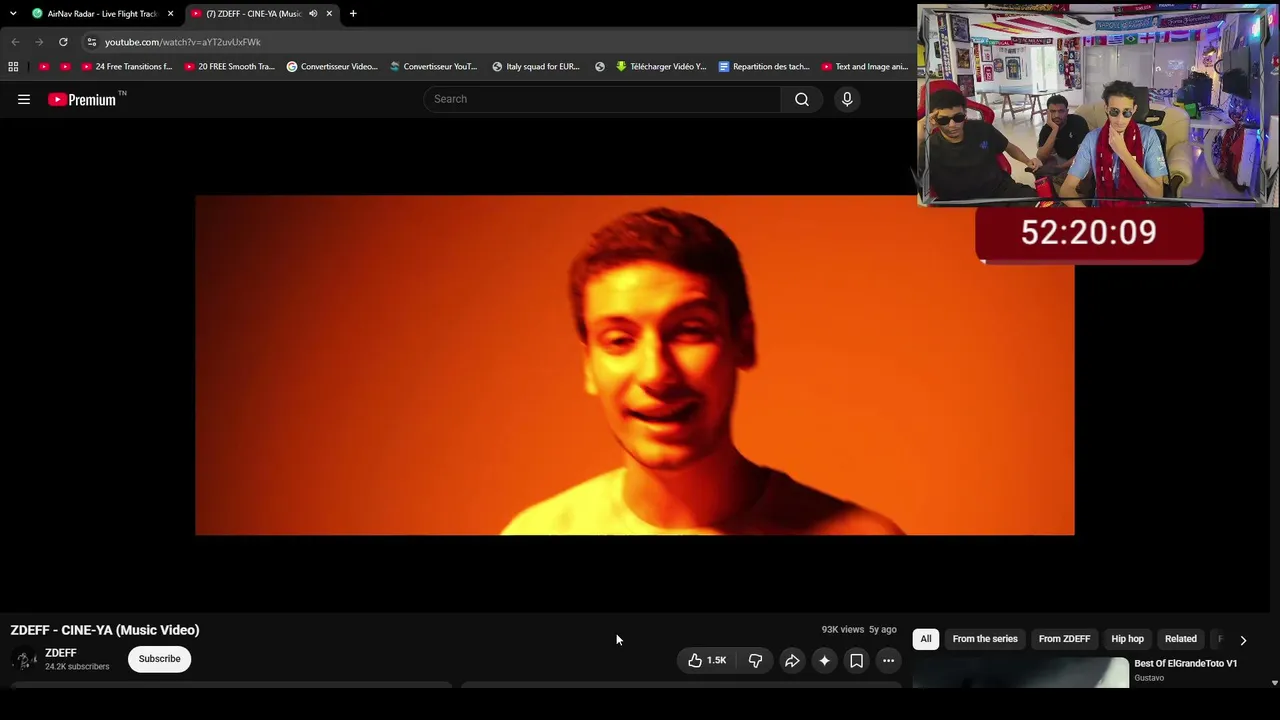Screen dimensions: 1280x720
Task: Open 24 Free Transitions bookmark
Action: pyautogui.click(x=127, y=67)
